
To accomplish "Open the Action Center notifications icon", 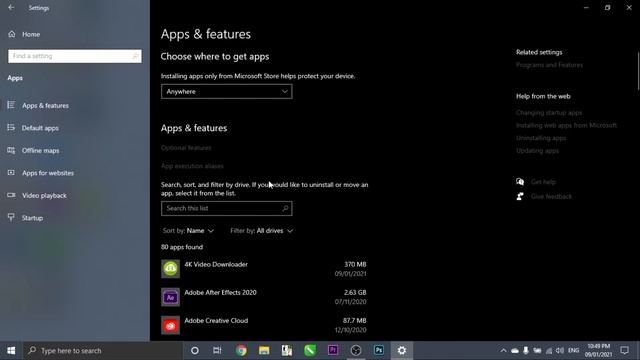I will click(x=624, y=351).
